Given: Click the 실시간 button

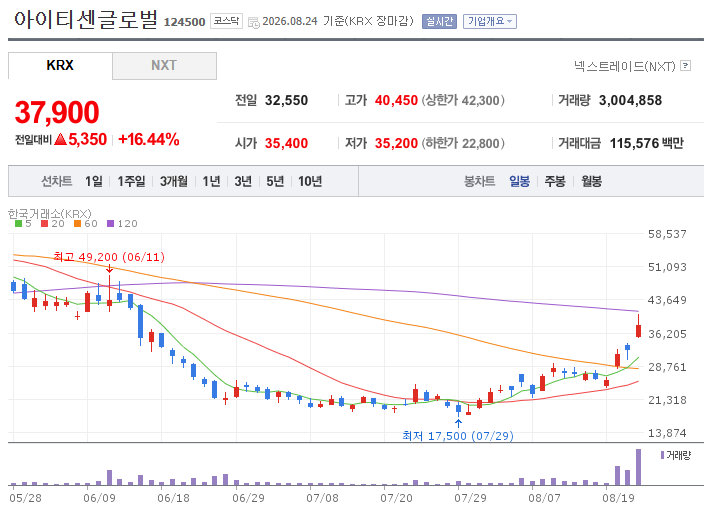Looking at the screenshot, I should tap(439, 22).
